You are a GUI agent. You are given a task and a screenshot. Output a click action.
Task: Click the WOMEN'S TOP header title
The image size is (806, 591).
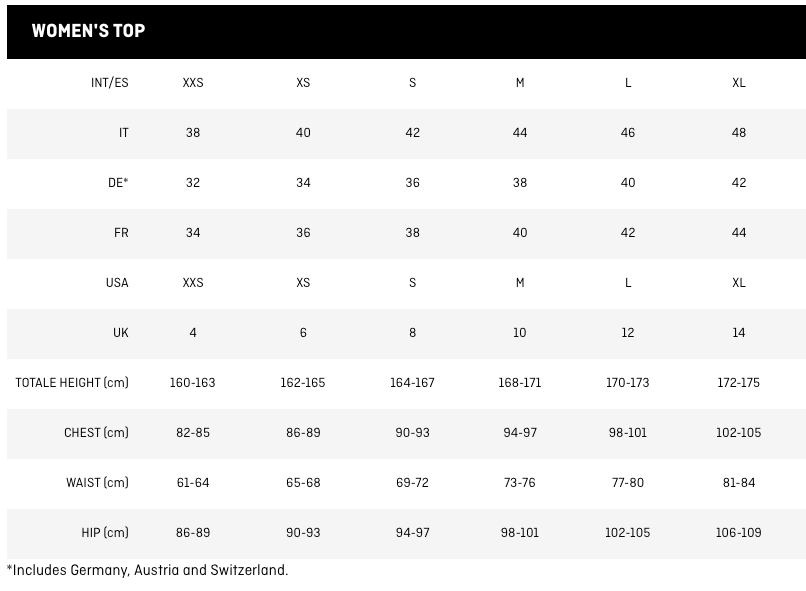point(88,31)
